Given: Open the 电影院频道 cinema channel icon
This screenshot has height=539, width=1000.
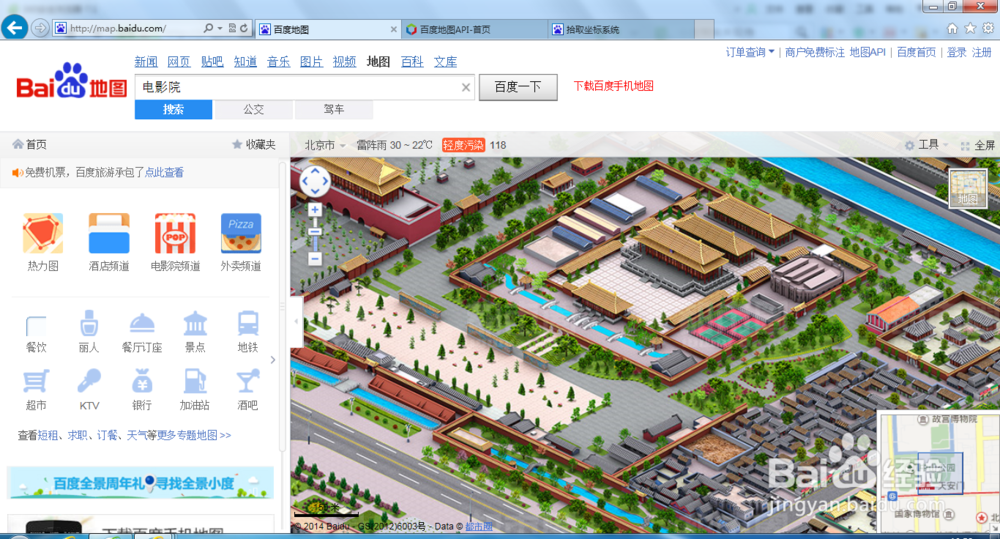Looking at the screenshot, I should (x=175, y=233).
